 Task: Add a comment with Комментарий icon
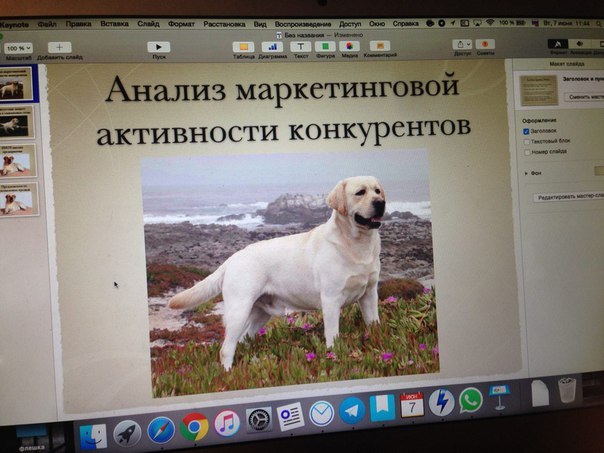(x=380, y=46)
